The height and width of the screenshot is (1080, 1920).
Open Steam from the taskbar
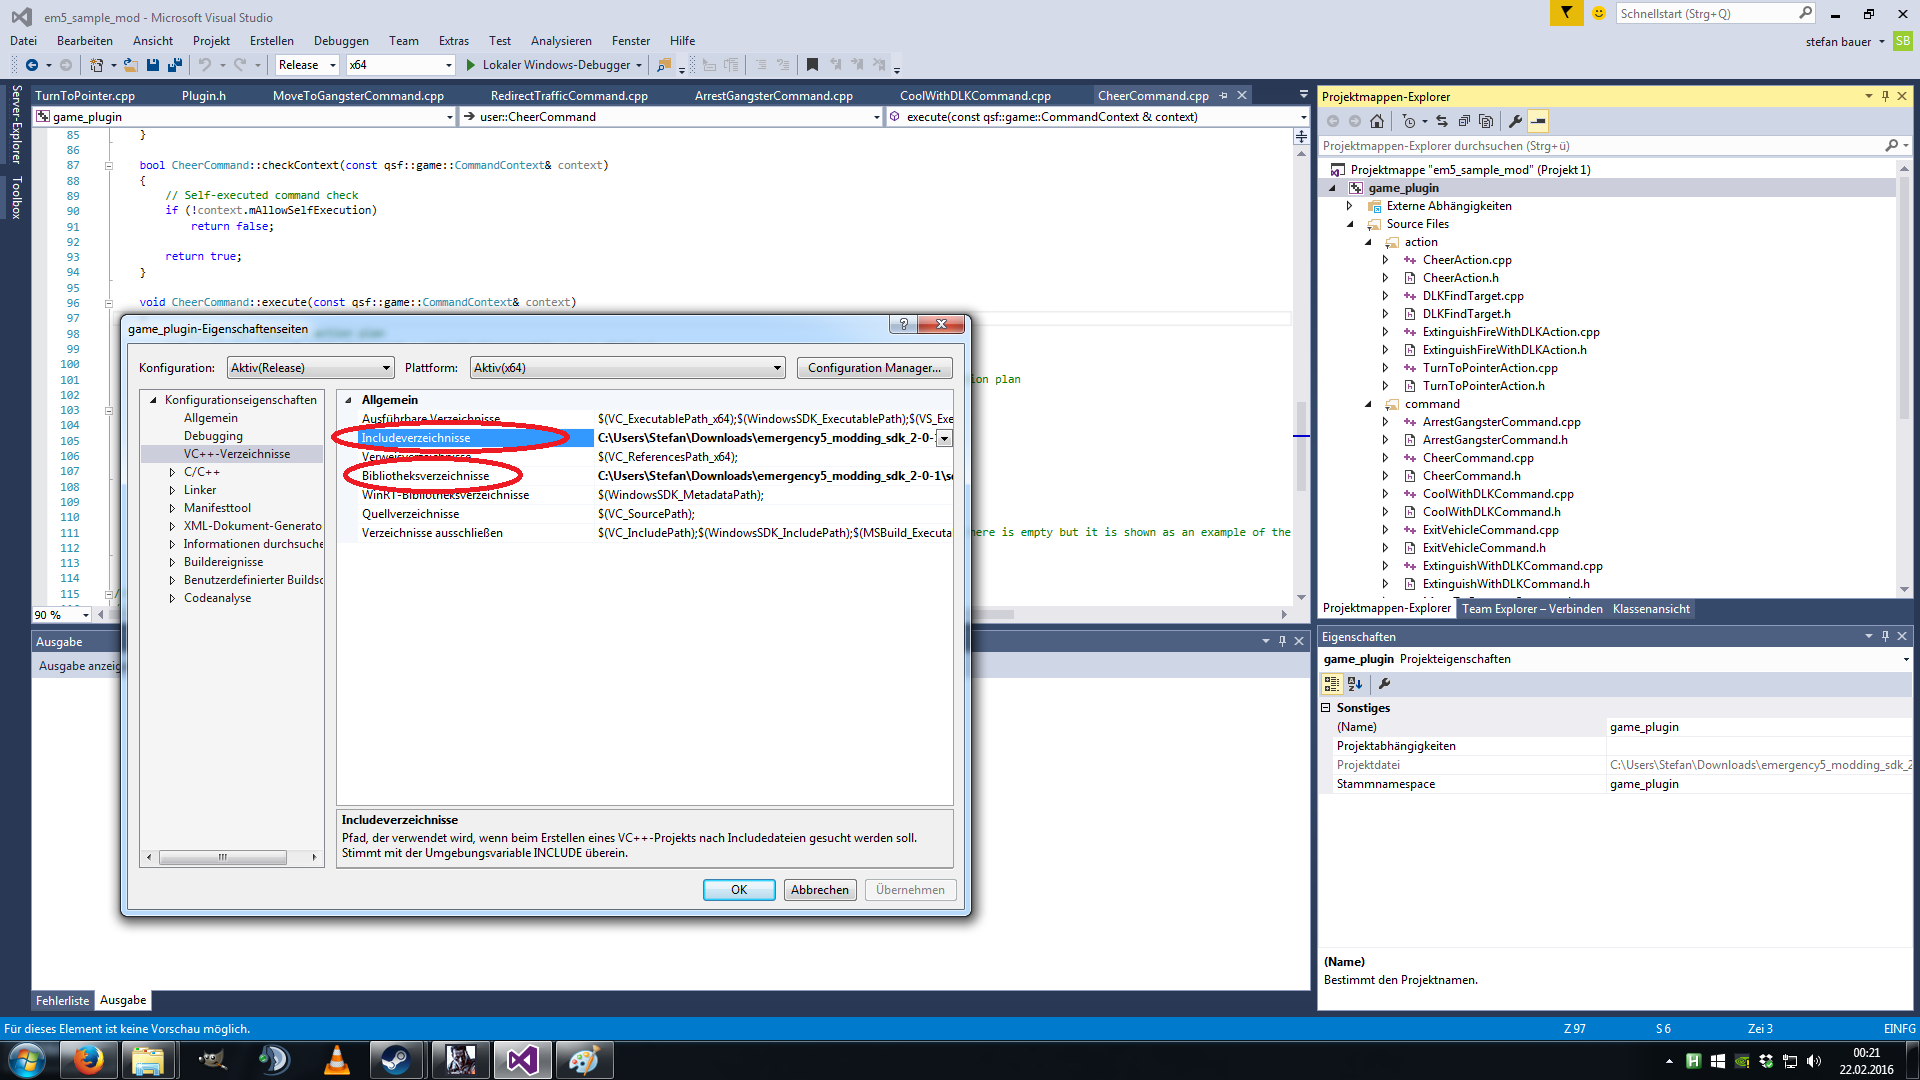tap(396, 1060)
